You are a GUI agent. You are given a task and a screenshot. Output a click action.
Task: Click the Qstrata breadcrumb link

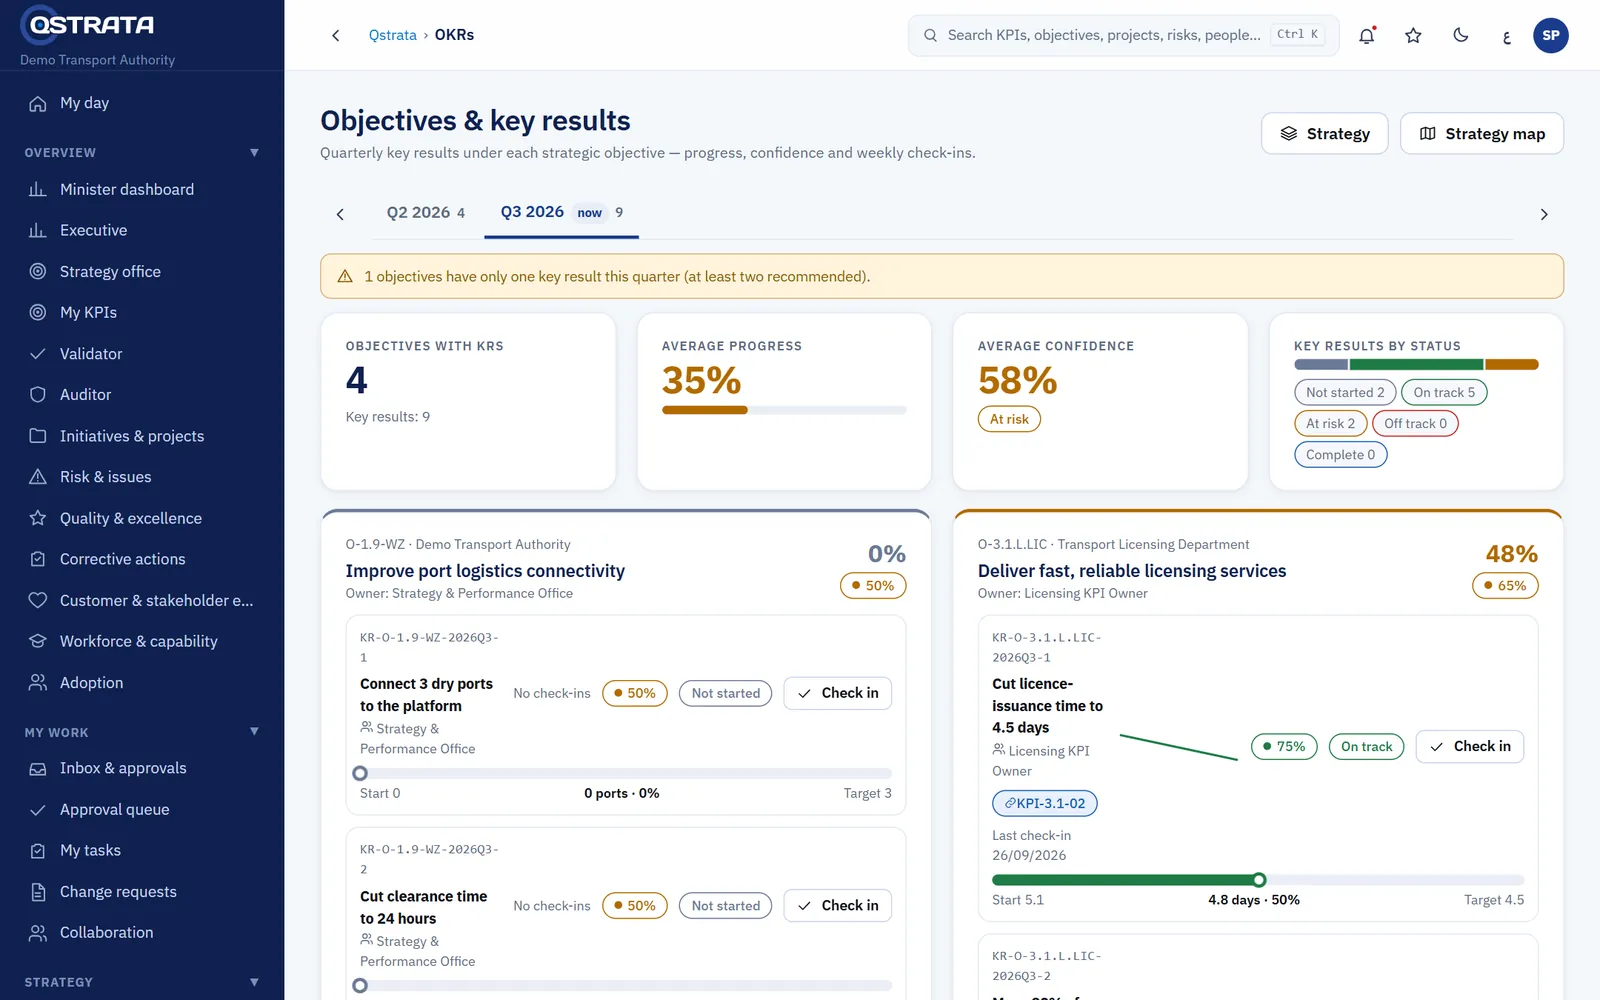pyautogui.click(x=393, y=35)
